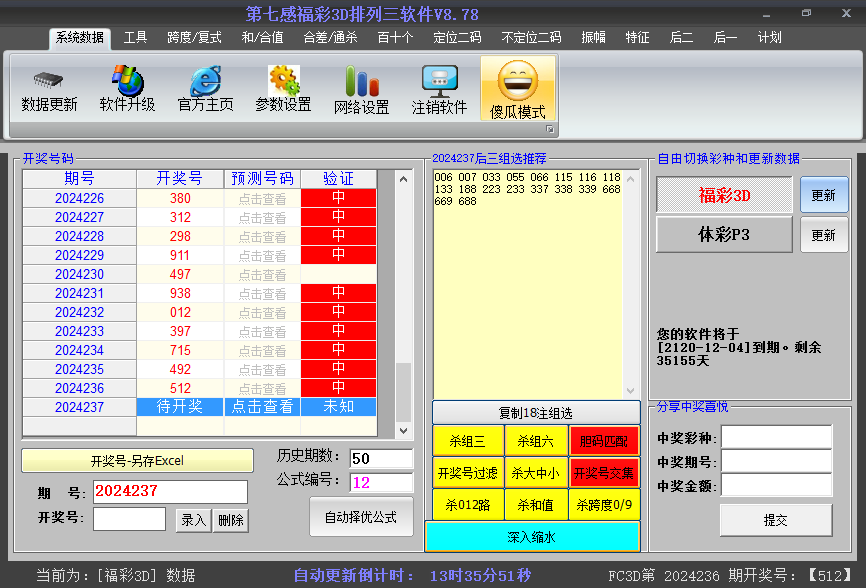Screen dimensions: 866x588
Task: Click 点击查看 for period 2024237
Action: click(262, 407)
